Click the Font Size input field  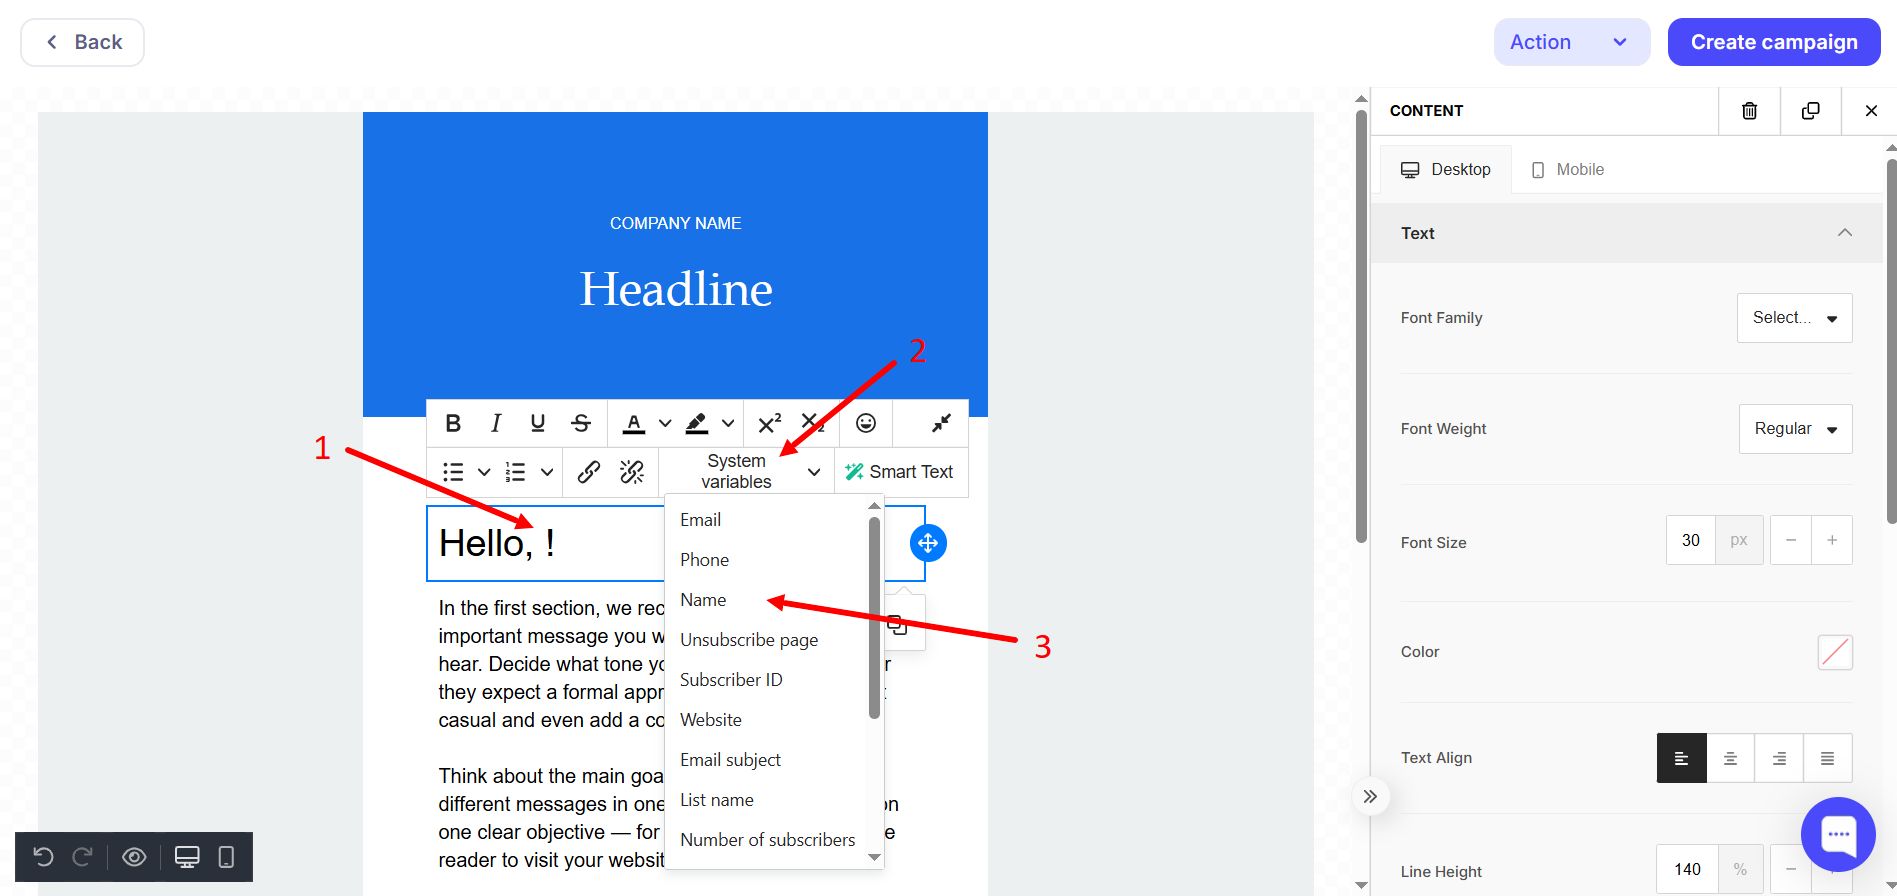coord(1690,540)
